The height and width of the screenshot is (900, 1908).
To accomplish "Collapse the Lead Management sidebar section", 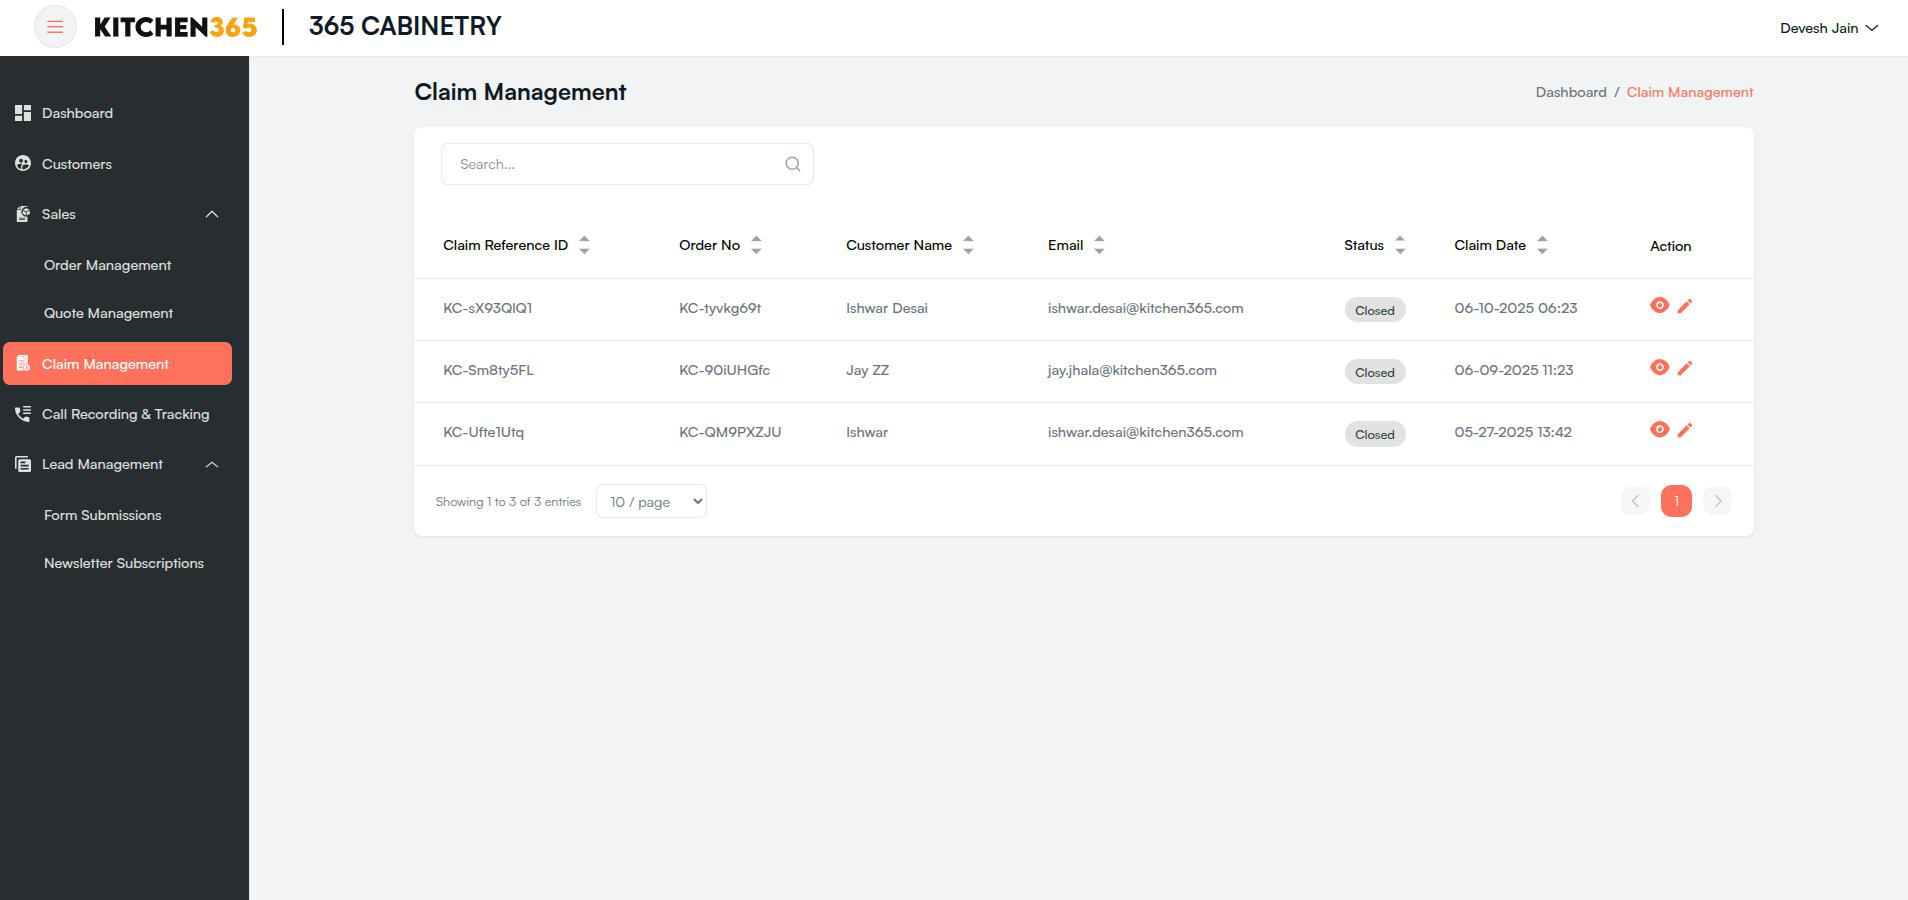I will click(212, 464).
